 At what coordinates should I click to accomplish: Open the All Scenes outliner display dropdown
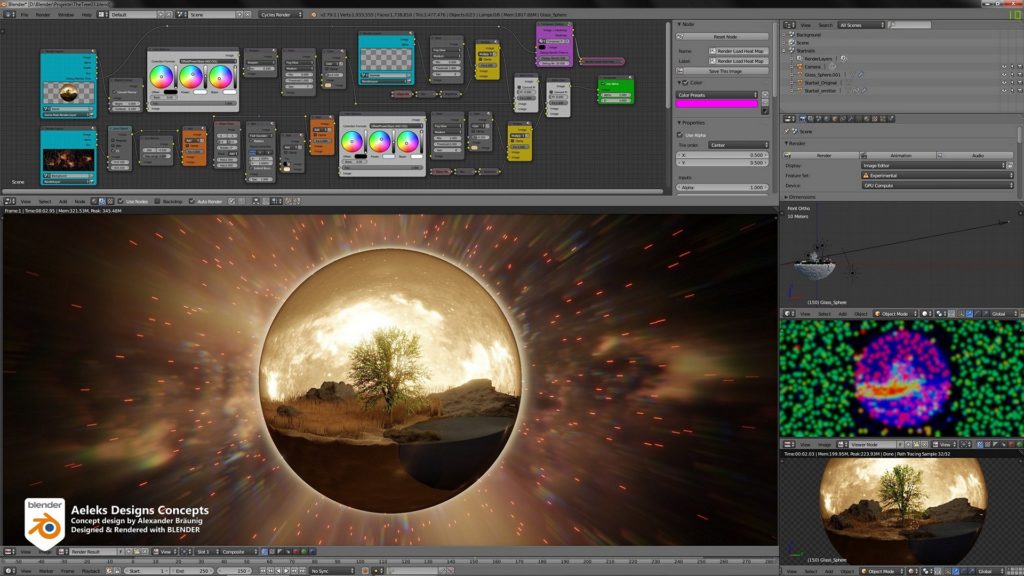pyautogui.click(x=861, y=25)
